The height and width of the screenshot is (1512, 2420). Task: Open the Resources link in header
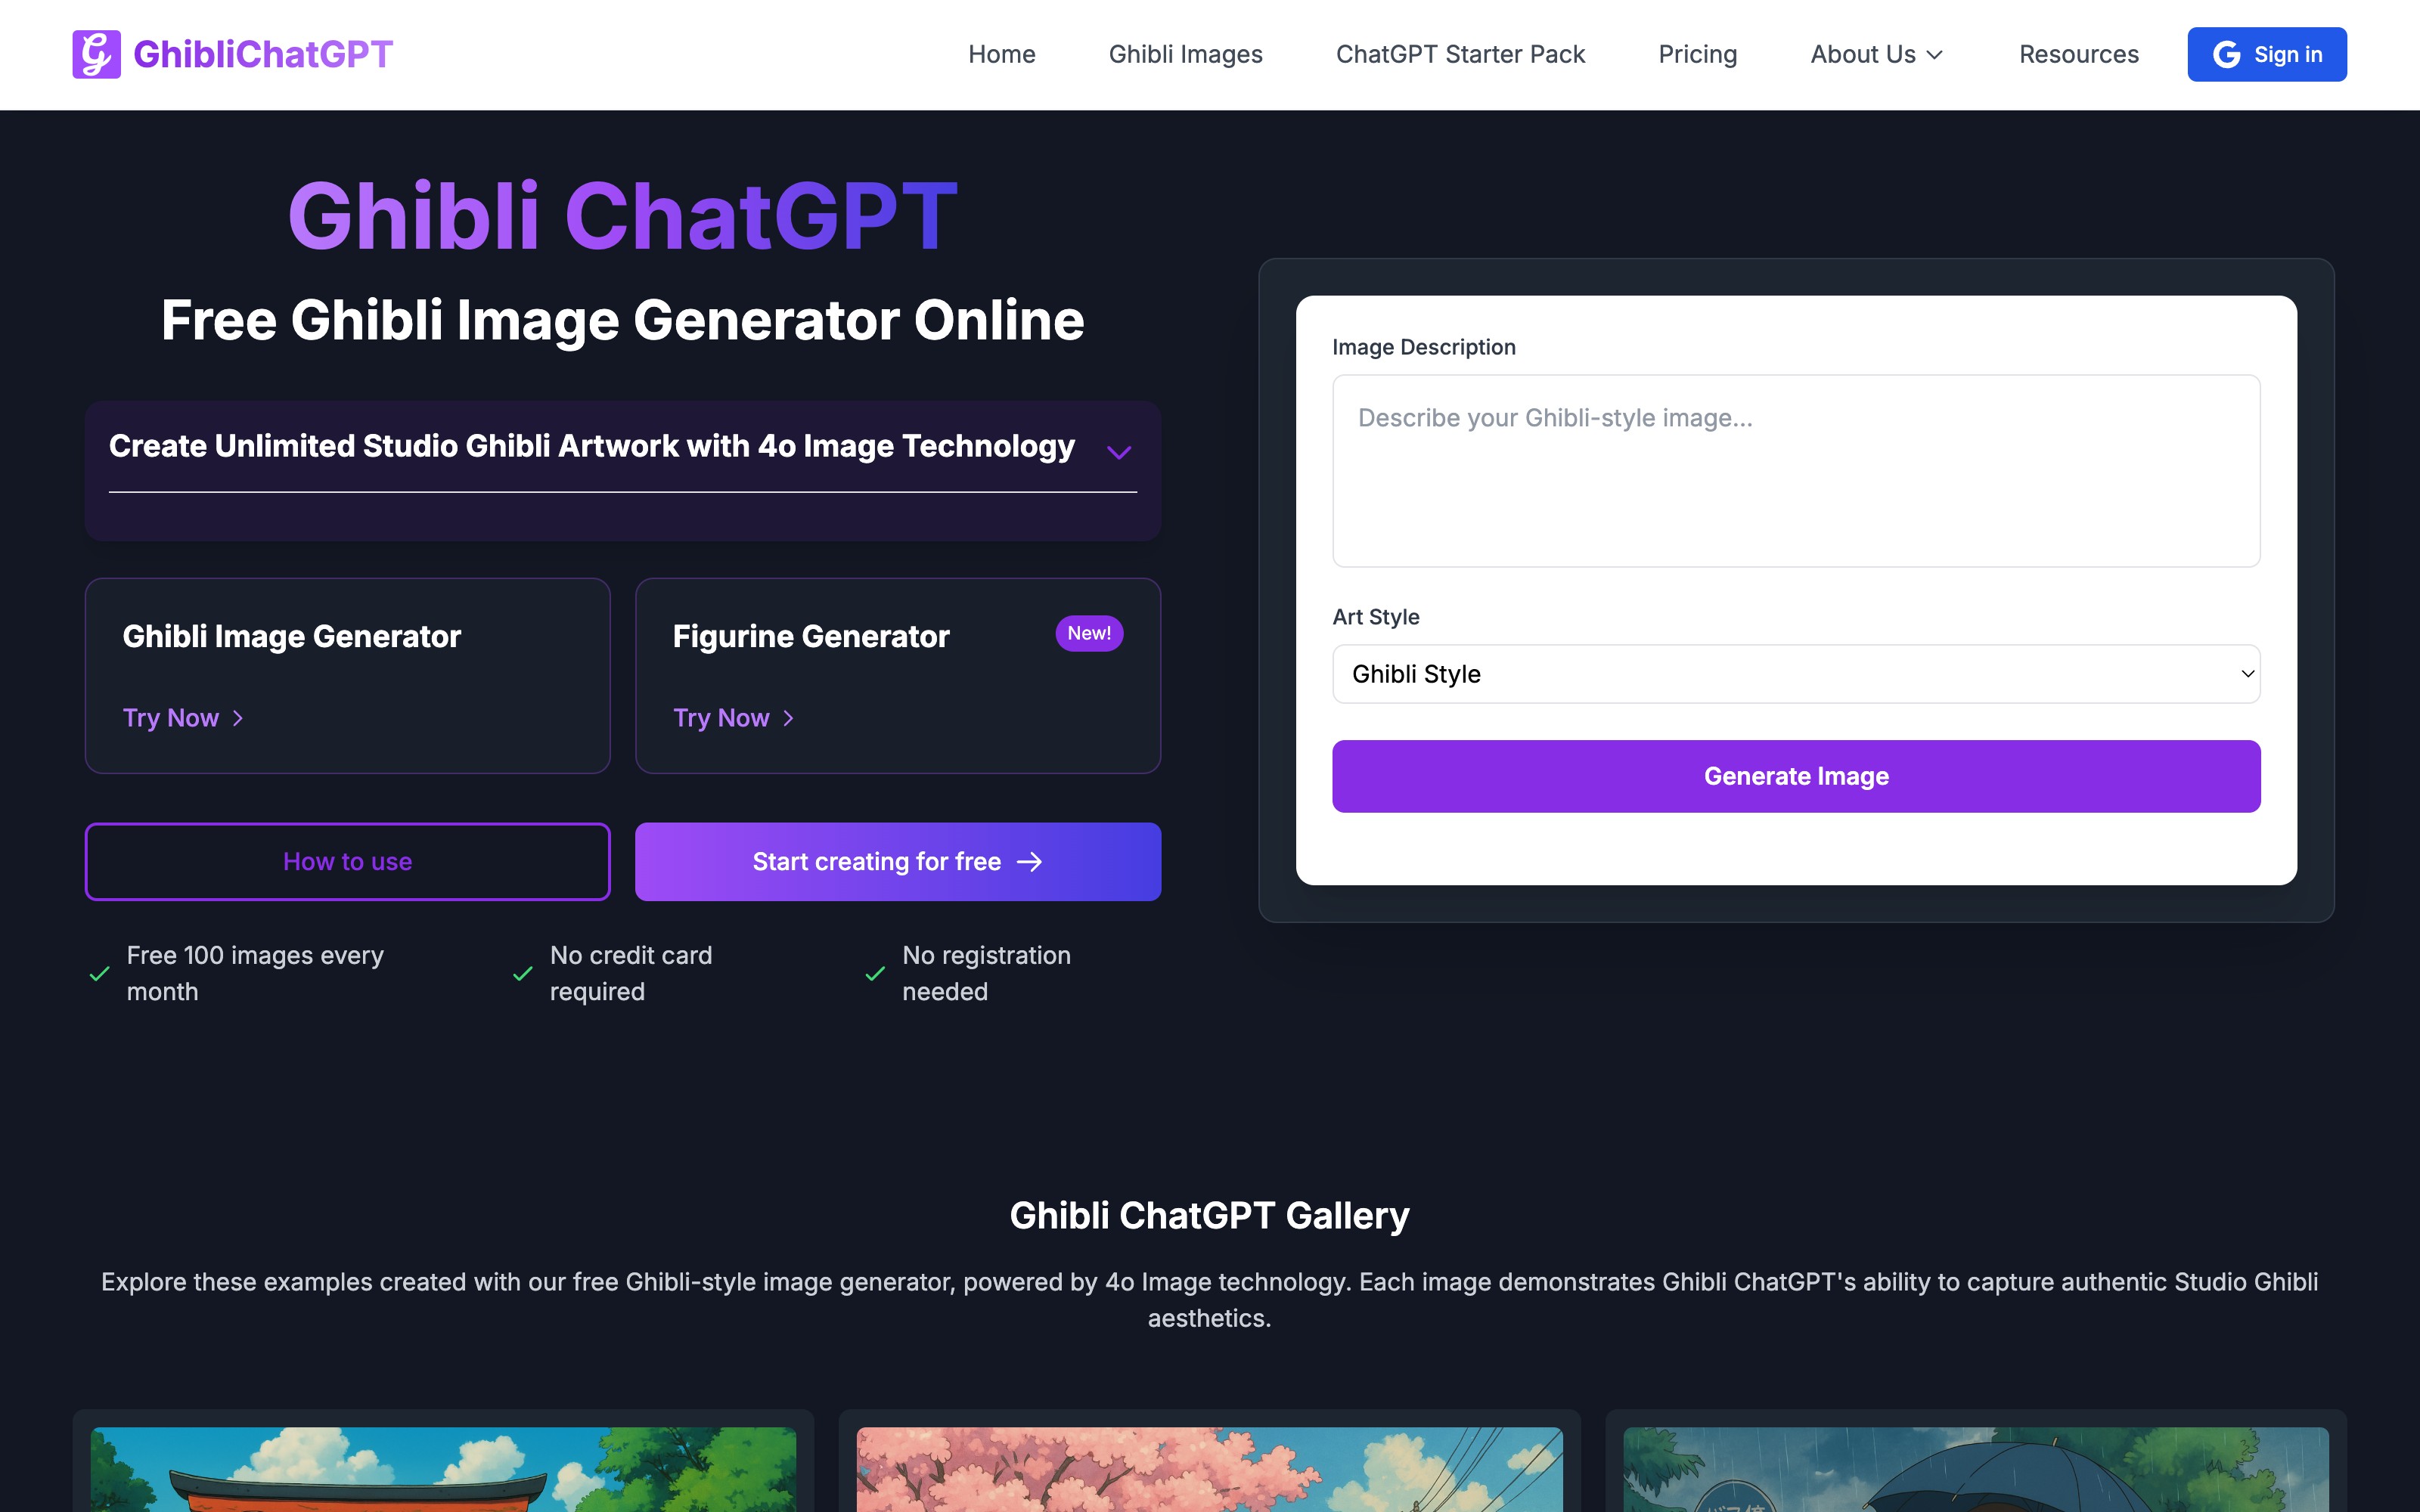pos(2078,54)
